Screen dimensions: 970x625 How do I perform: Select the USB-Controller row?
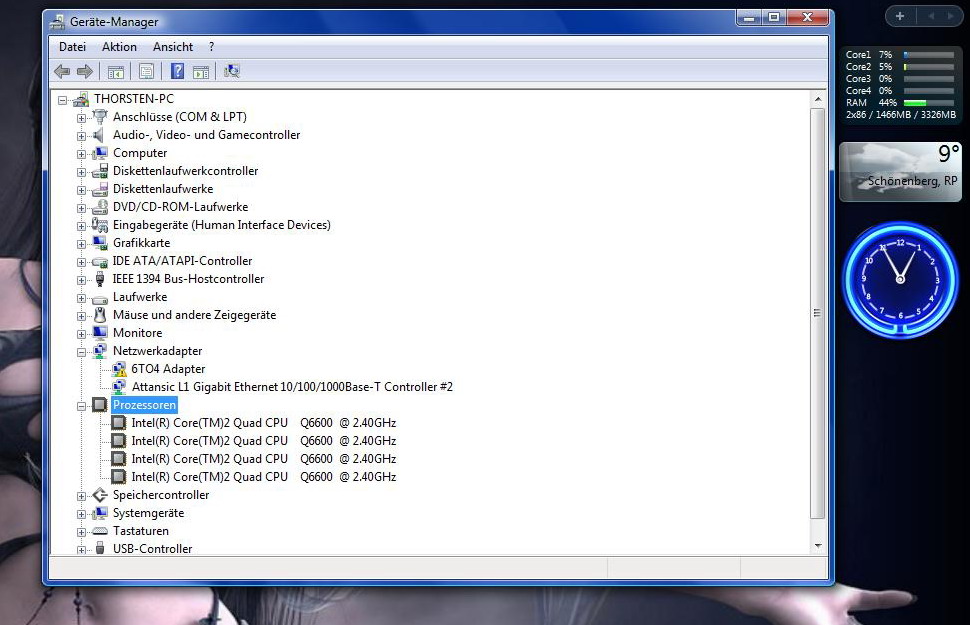click(152, 548)
